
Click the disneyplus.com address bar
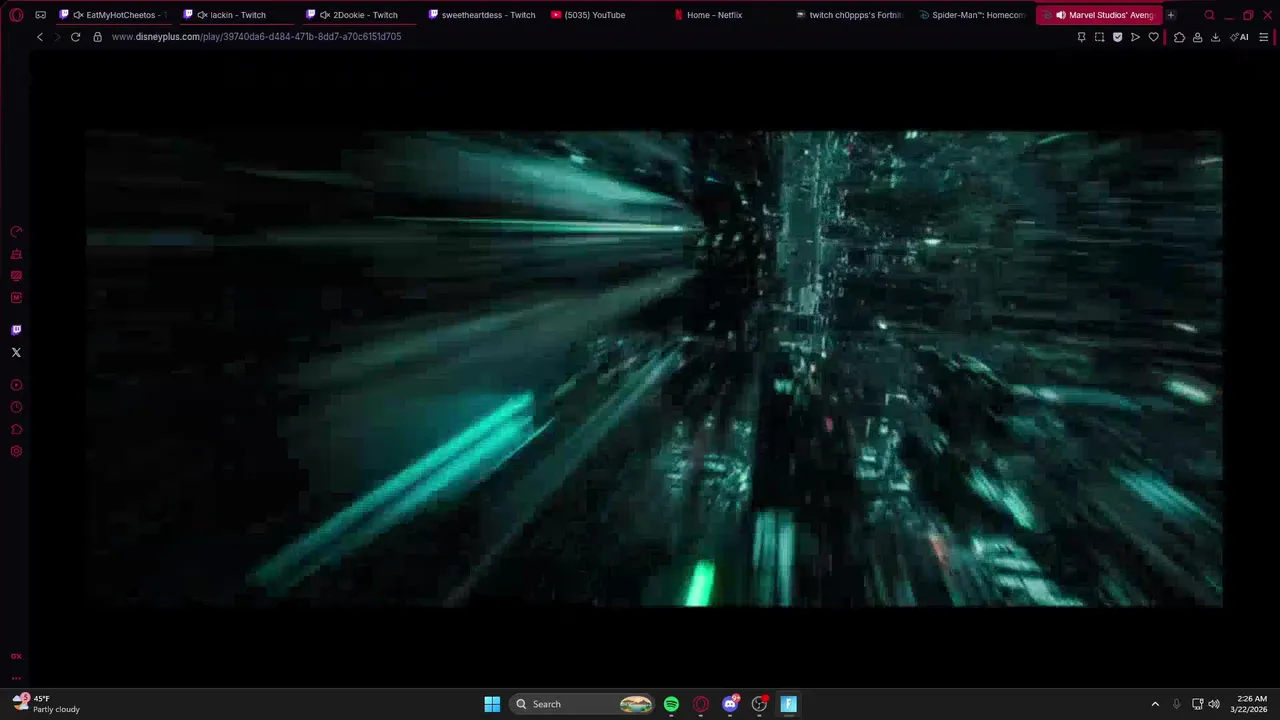click(256, 37)
